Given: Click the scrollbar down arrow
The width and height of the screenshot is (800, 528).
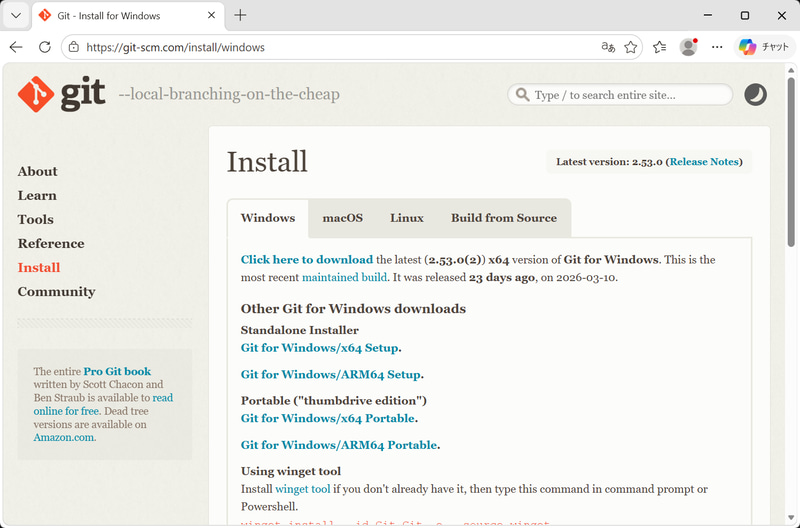Looking at the screenshot, I should pos(791,519).
